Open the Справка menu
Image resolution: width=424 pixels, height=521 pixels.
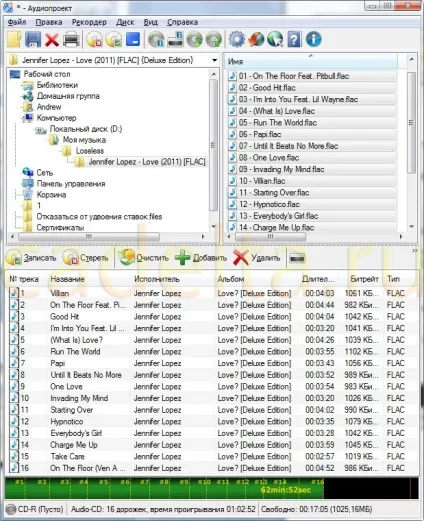pyautogui.click(x=182, y=22)
